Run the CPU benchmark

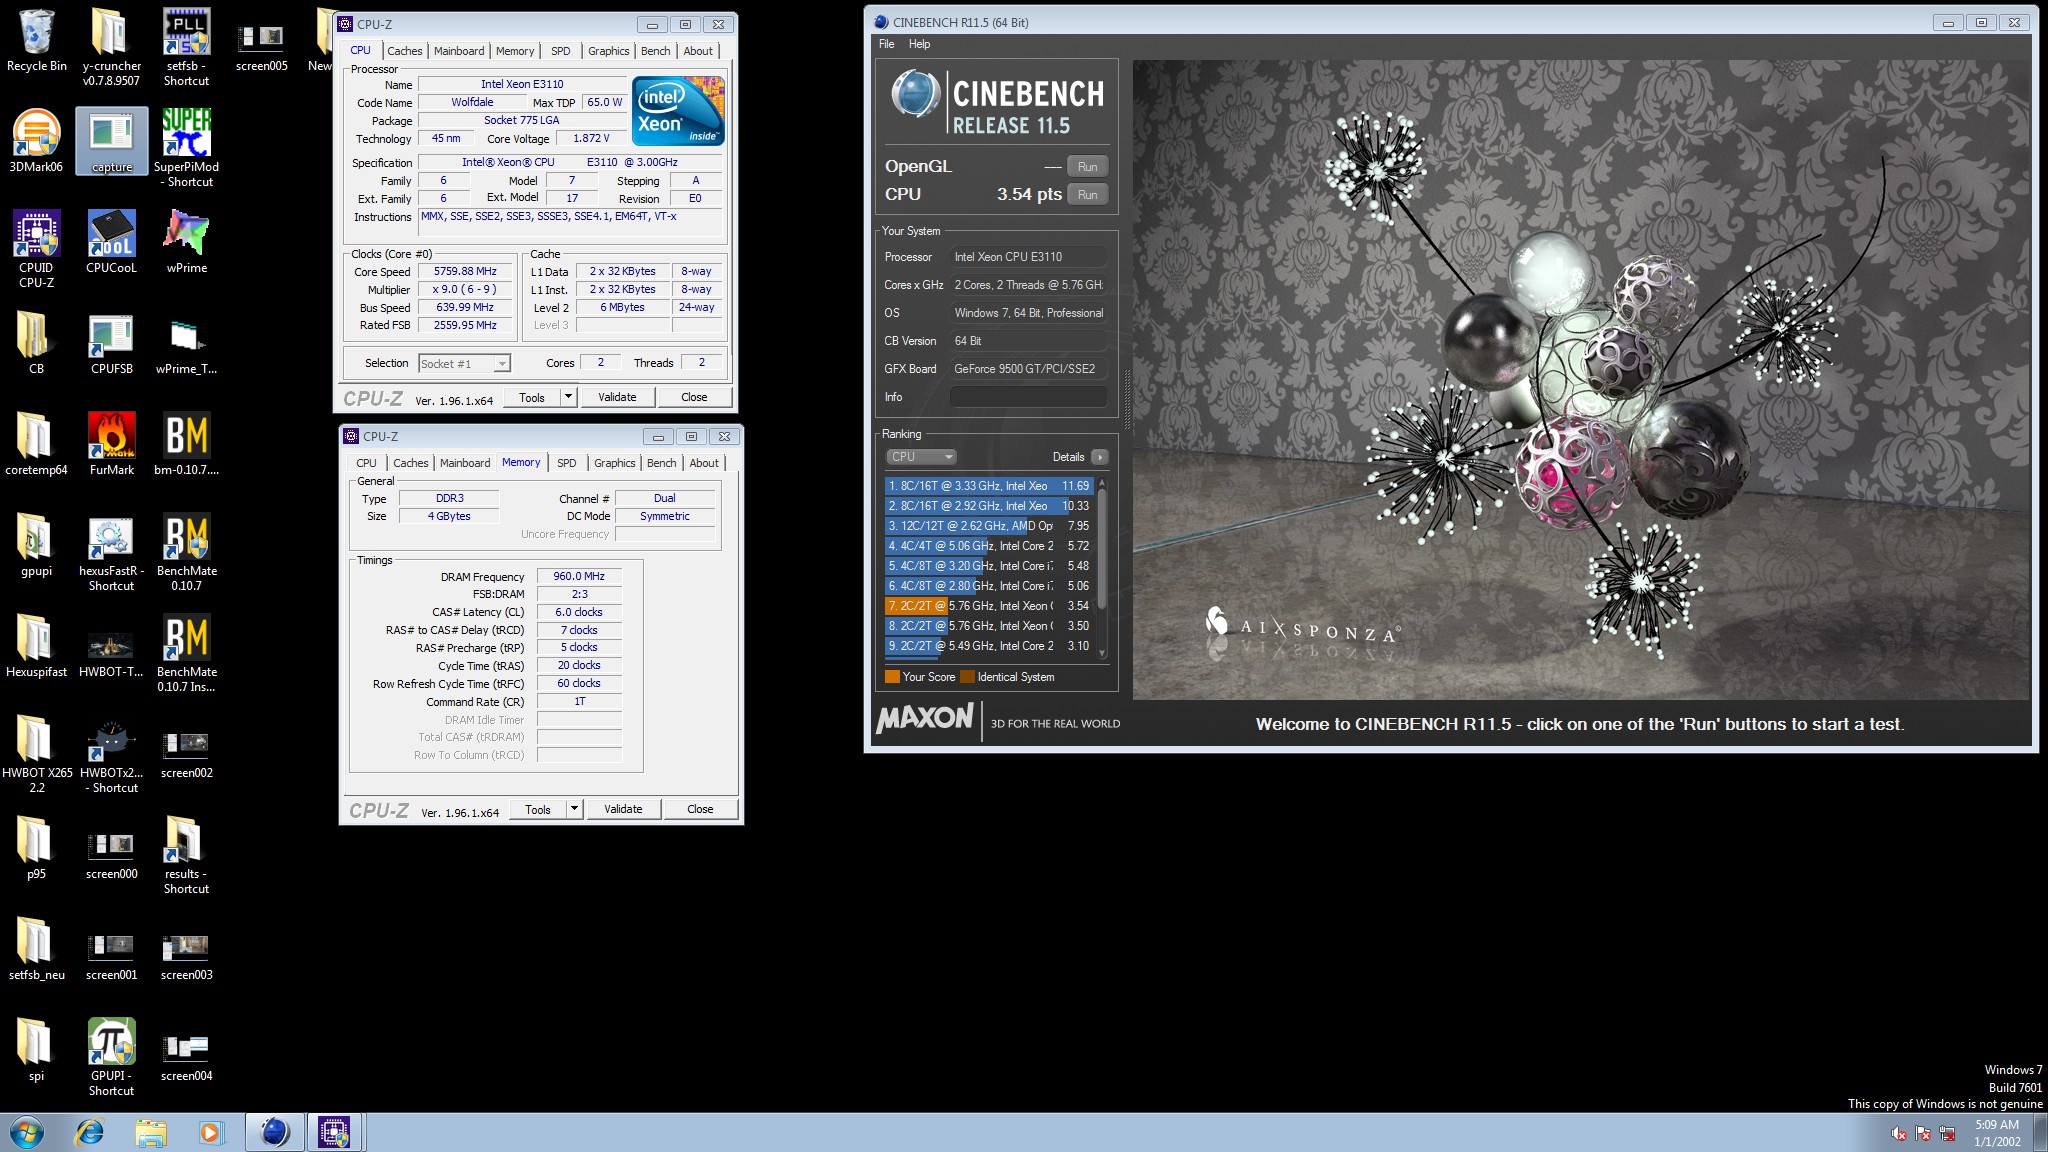[x=1087, y=195]
